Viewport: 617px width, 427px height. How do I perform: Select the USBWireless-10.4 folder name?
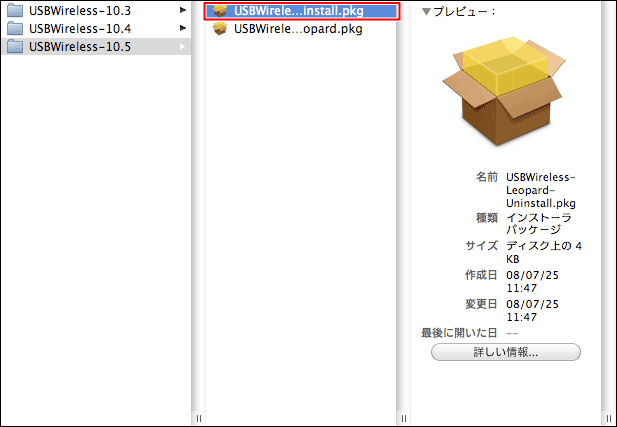[80, 29]
